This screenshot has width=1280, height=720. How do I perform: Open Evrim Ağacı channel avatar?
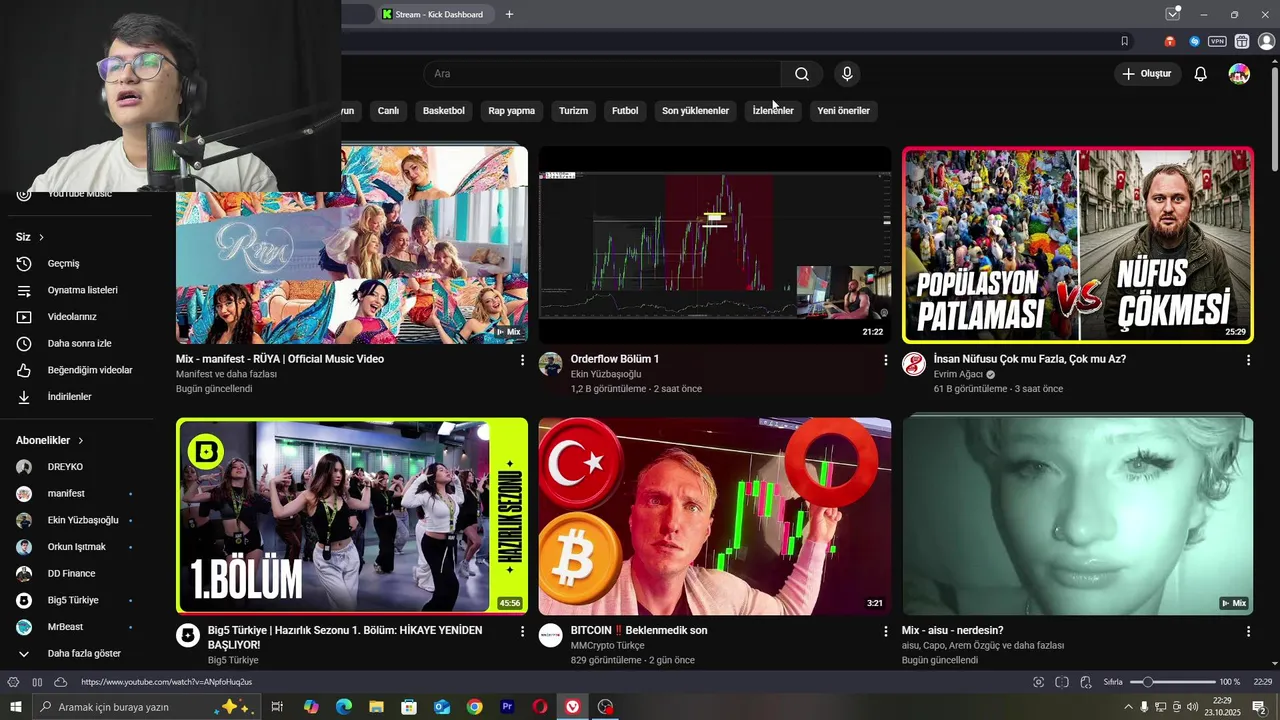(x=914, y=364)
